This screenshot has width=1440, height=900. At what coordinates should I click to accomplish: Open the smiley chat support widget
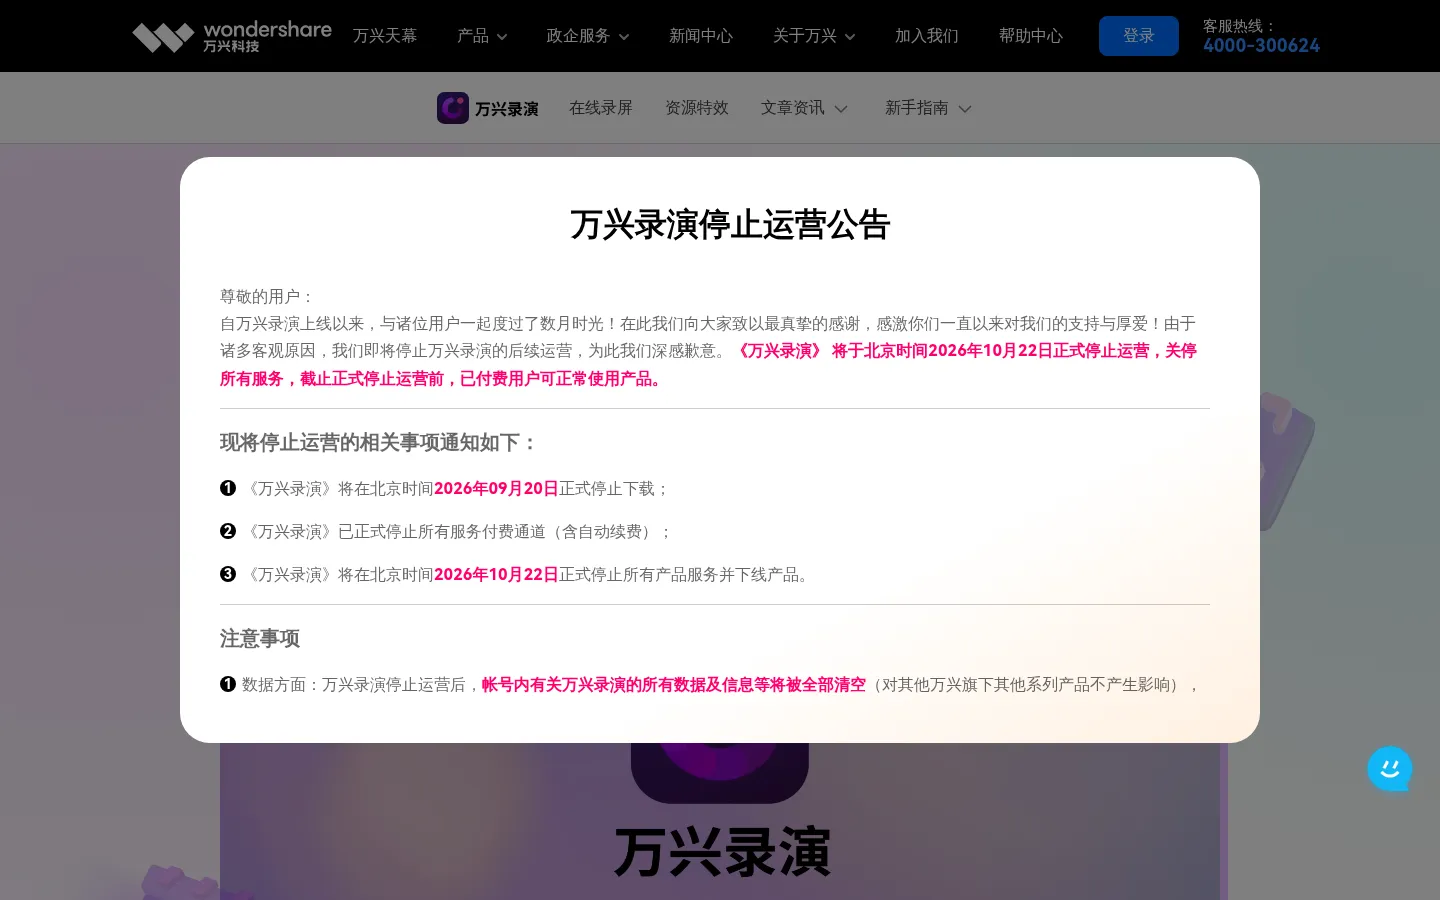tap(1390, 769)
